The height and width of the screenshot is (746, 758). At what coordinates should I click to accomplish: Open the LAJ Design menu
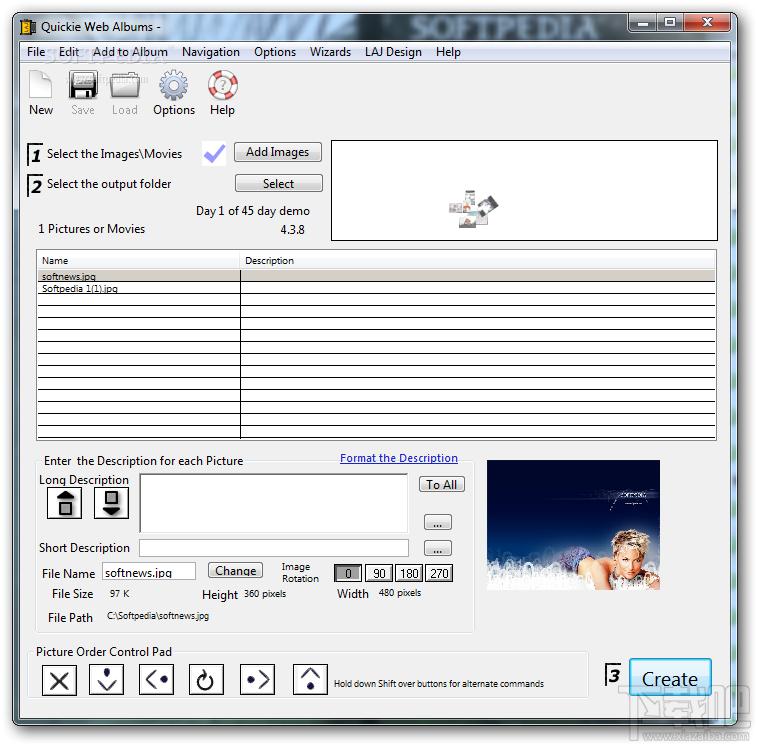click(x=393, y=52)
